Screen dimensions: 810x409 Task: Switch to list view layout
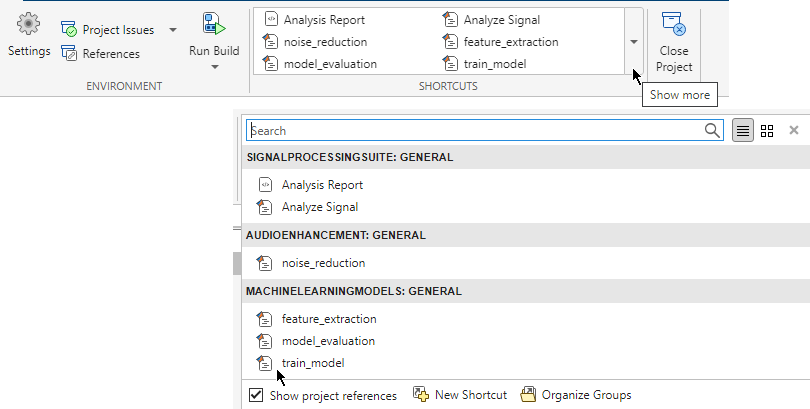pos(742,130)
